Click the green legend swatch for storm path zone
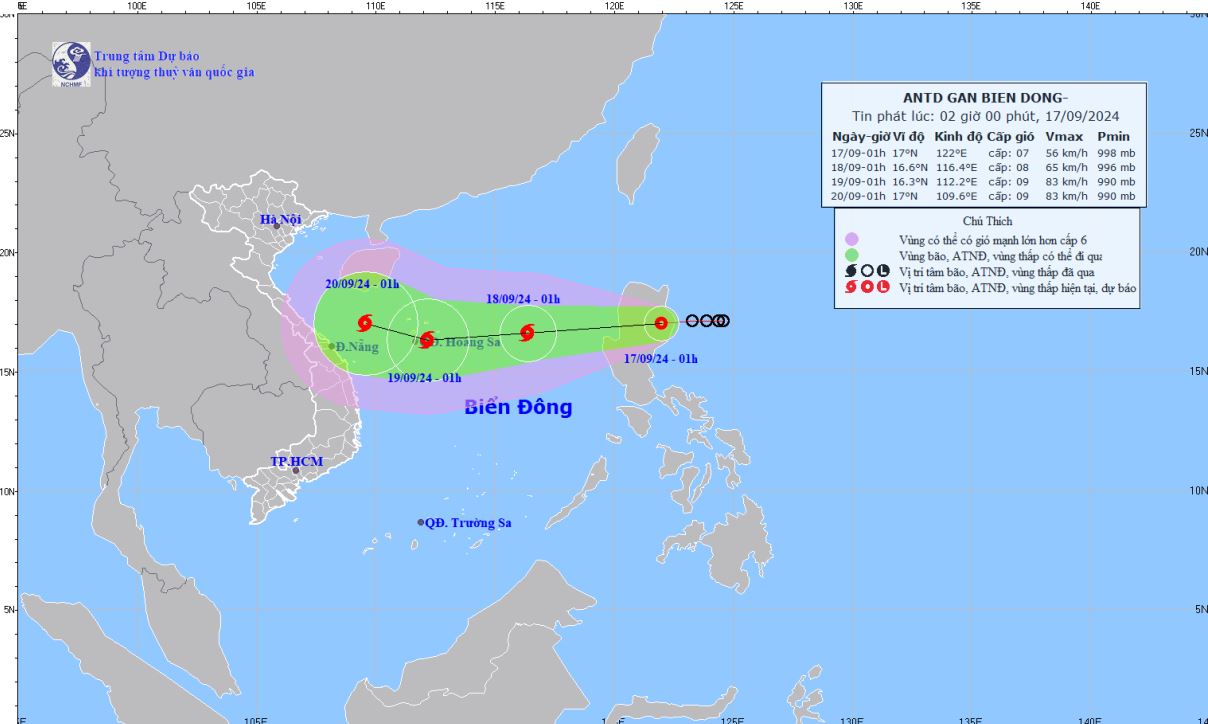 851,255
